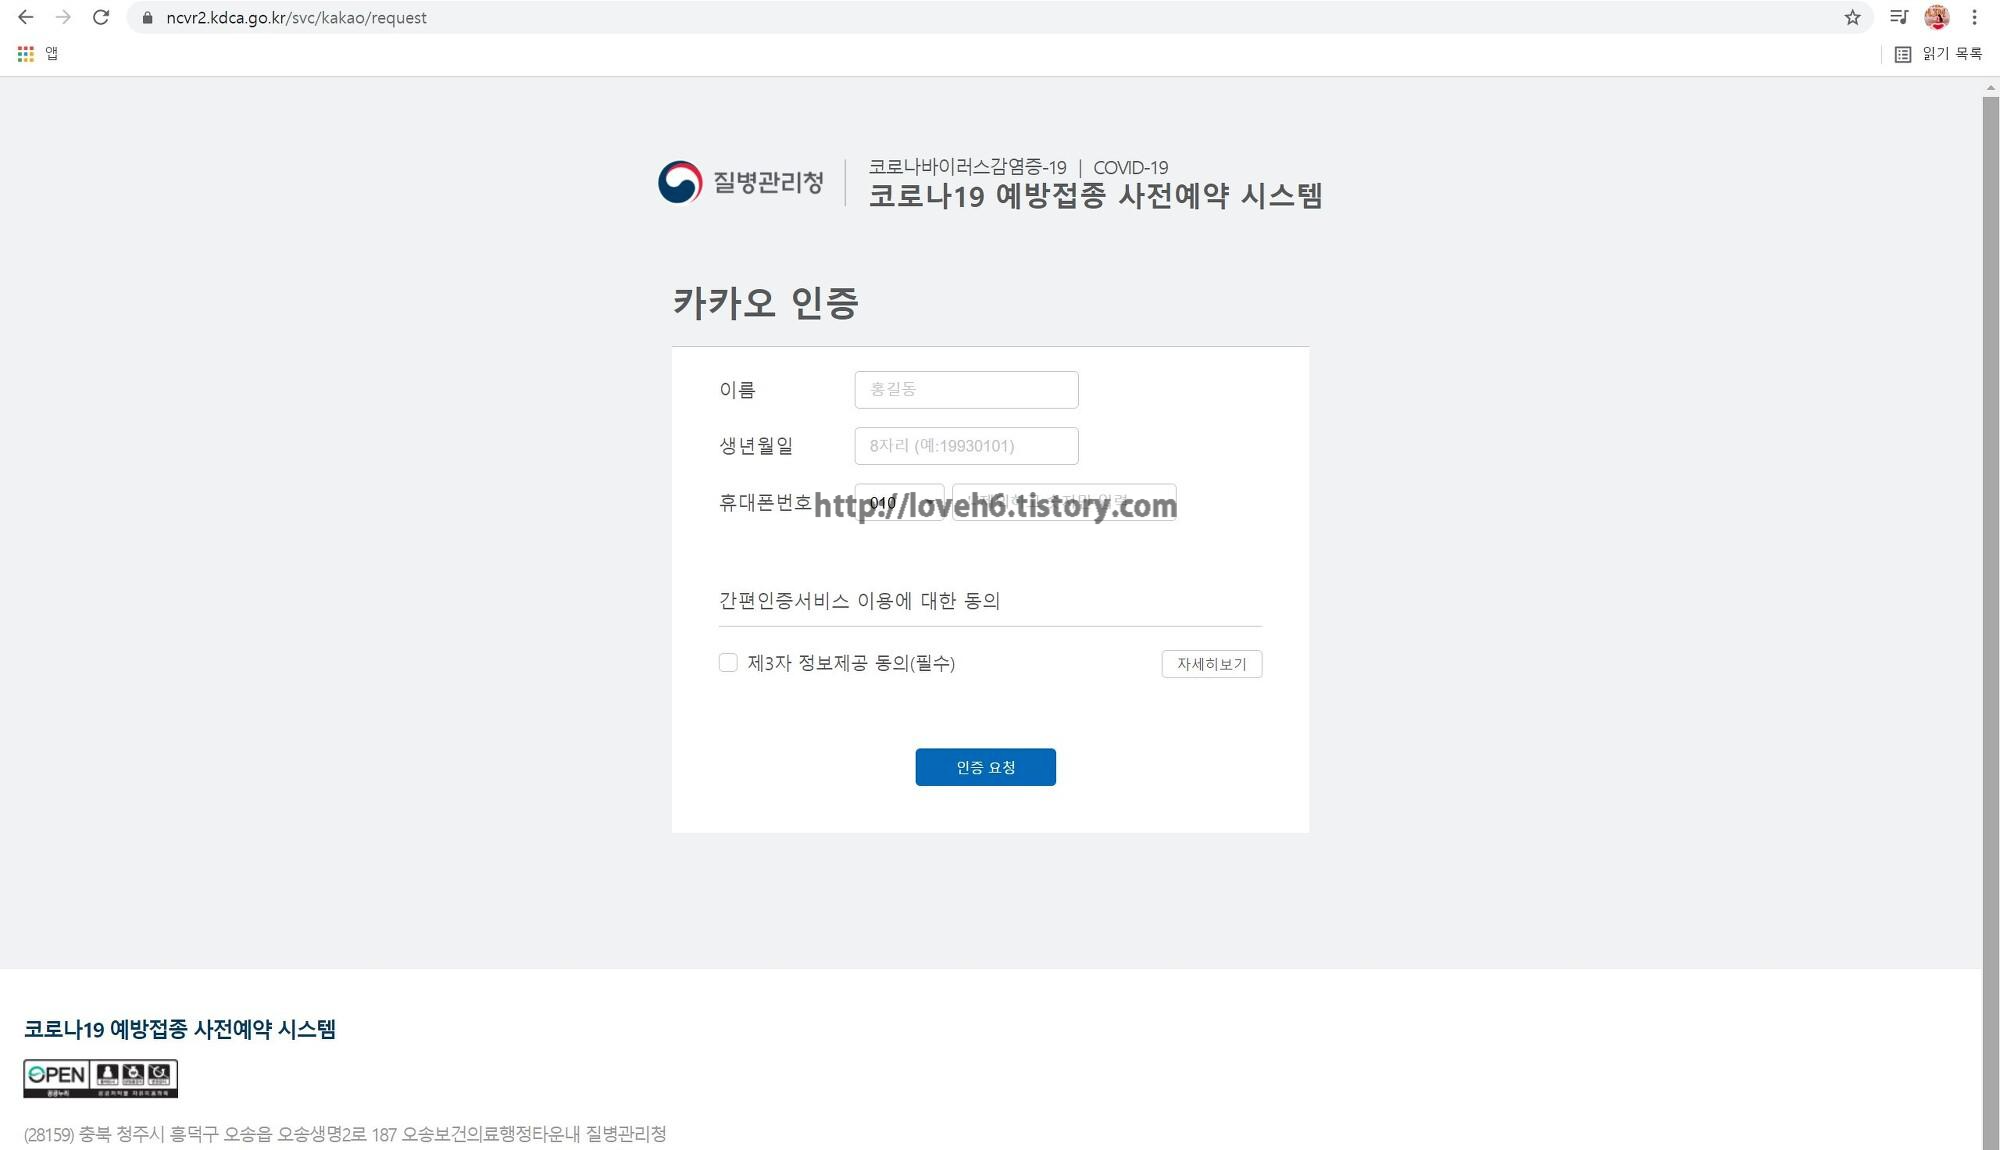Click the blue 인증 요청 button

[x=985, y=767]
